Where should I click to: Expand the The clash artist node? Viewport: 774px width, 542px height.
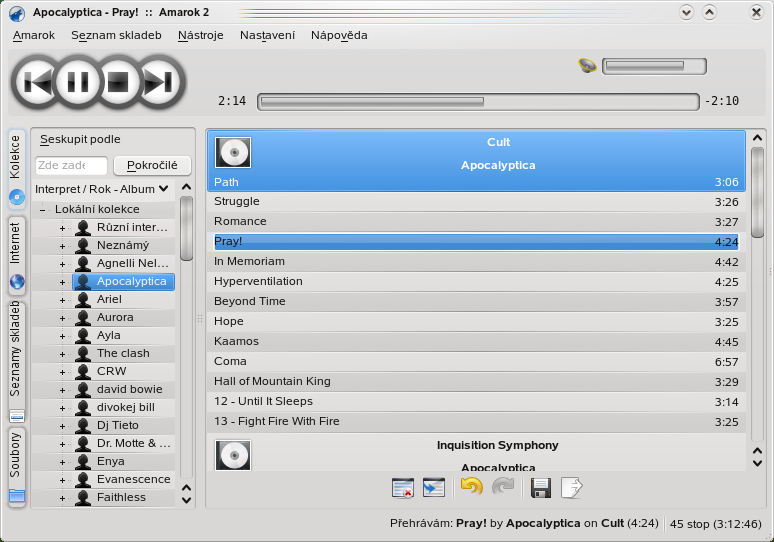[62, 354]
